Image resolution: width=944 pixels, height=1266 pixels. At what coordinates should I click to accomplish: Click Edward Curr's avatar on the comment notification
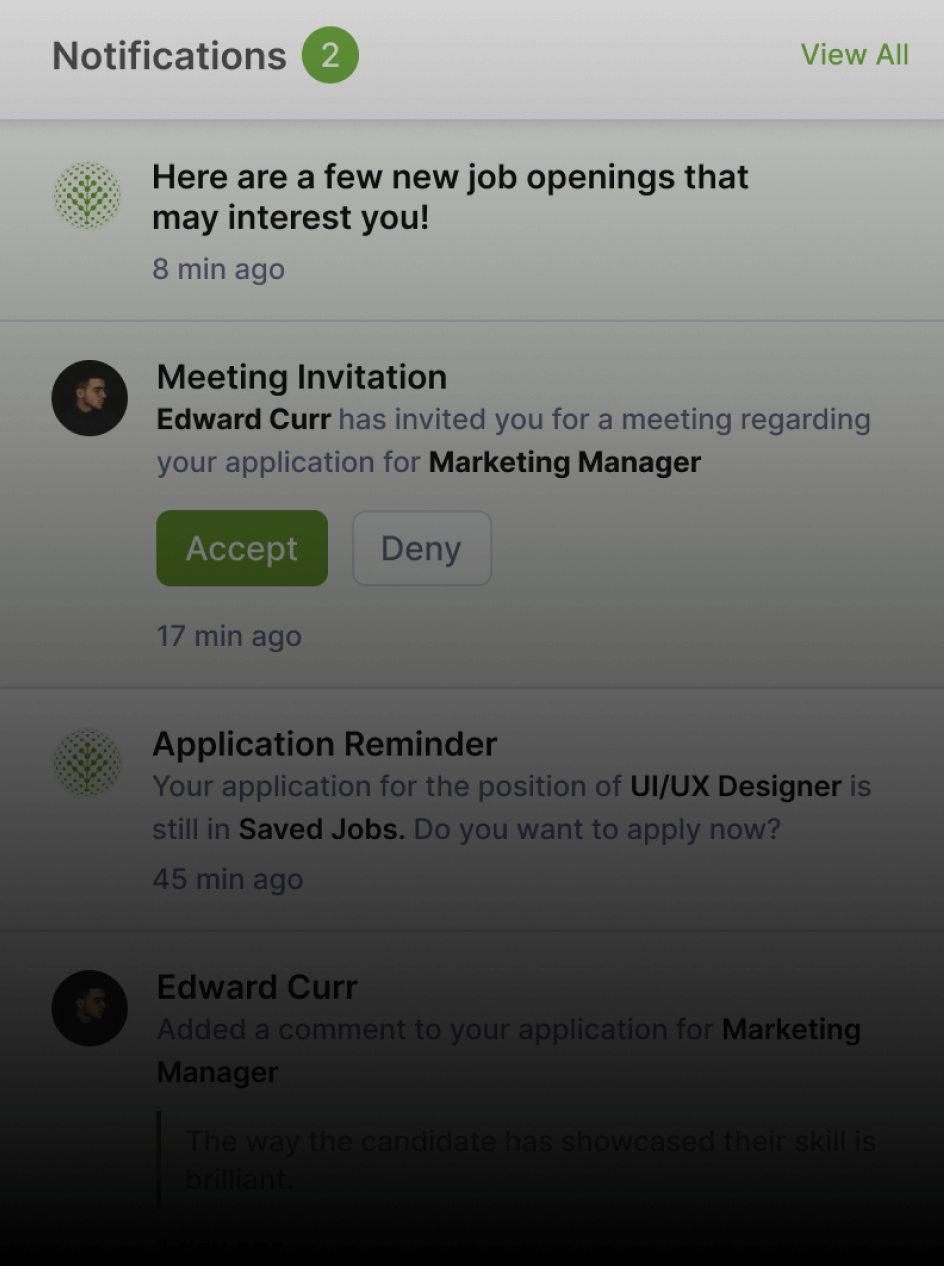(x=90, y=1008)
